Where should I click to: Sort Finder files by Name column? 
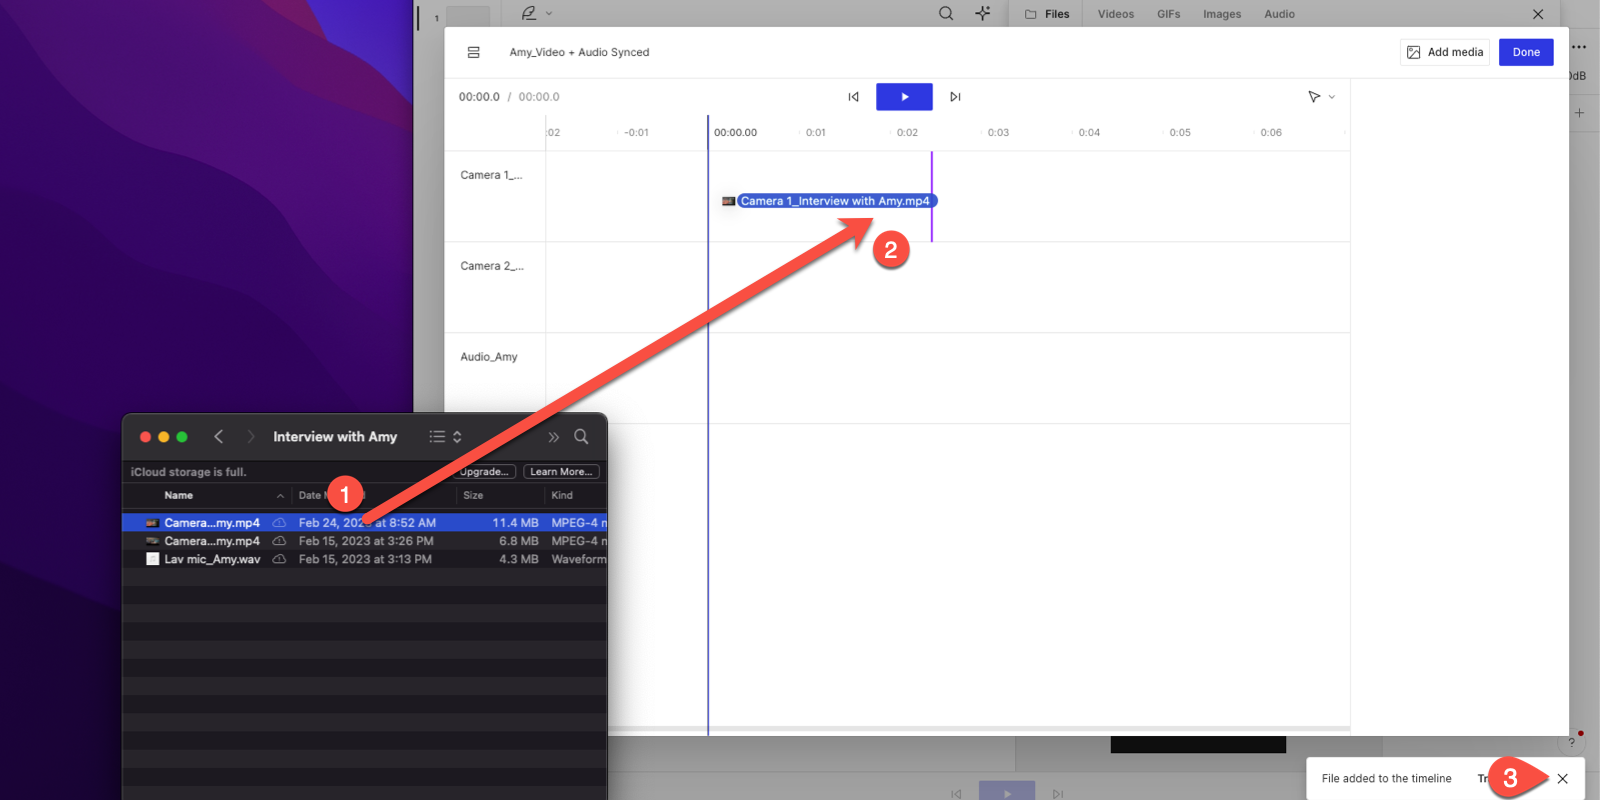178,495
